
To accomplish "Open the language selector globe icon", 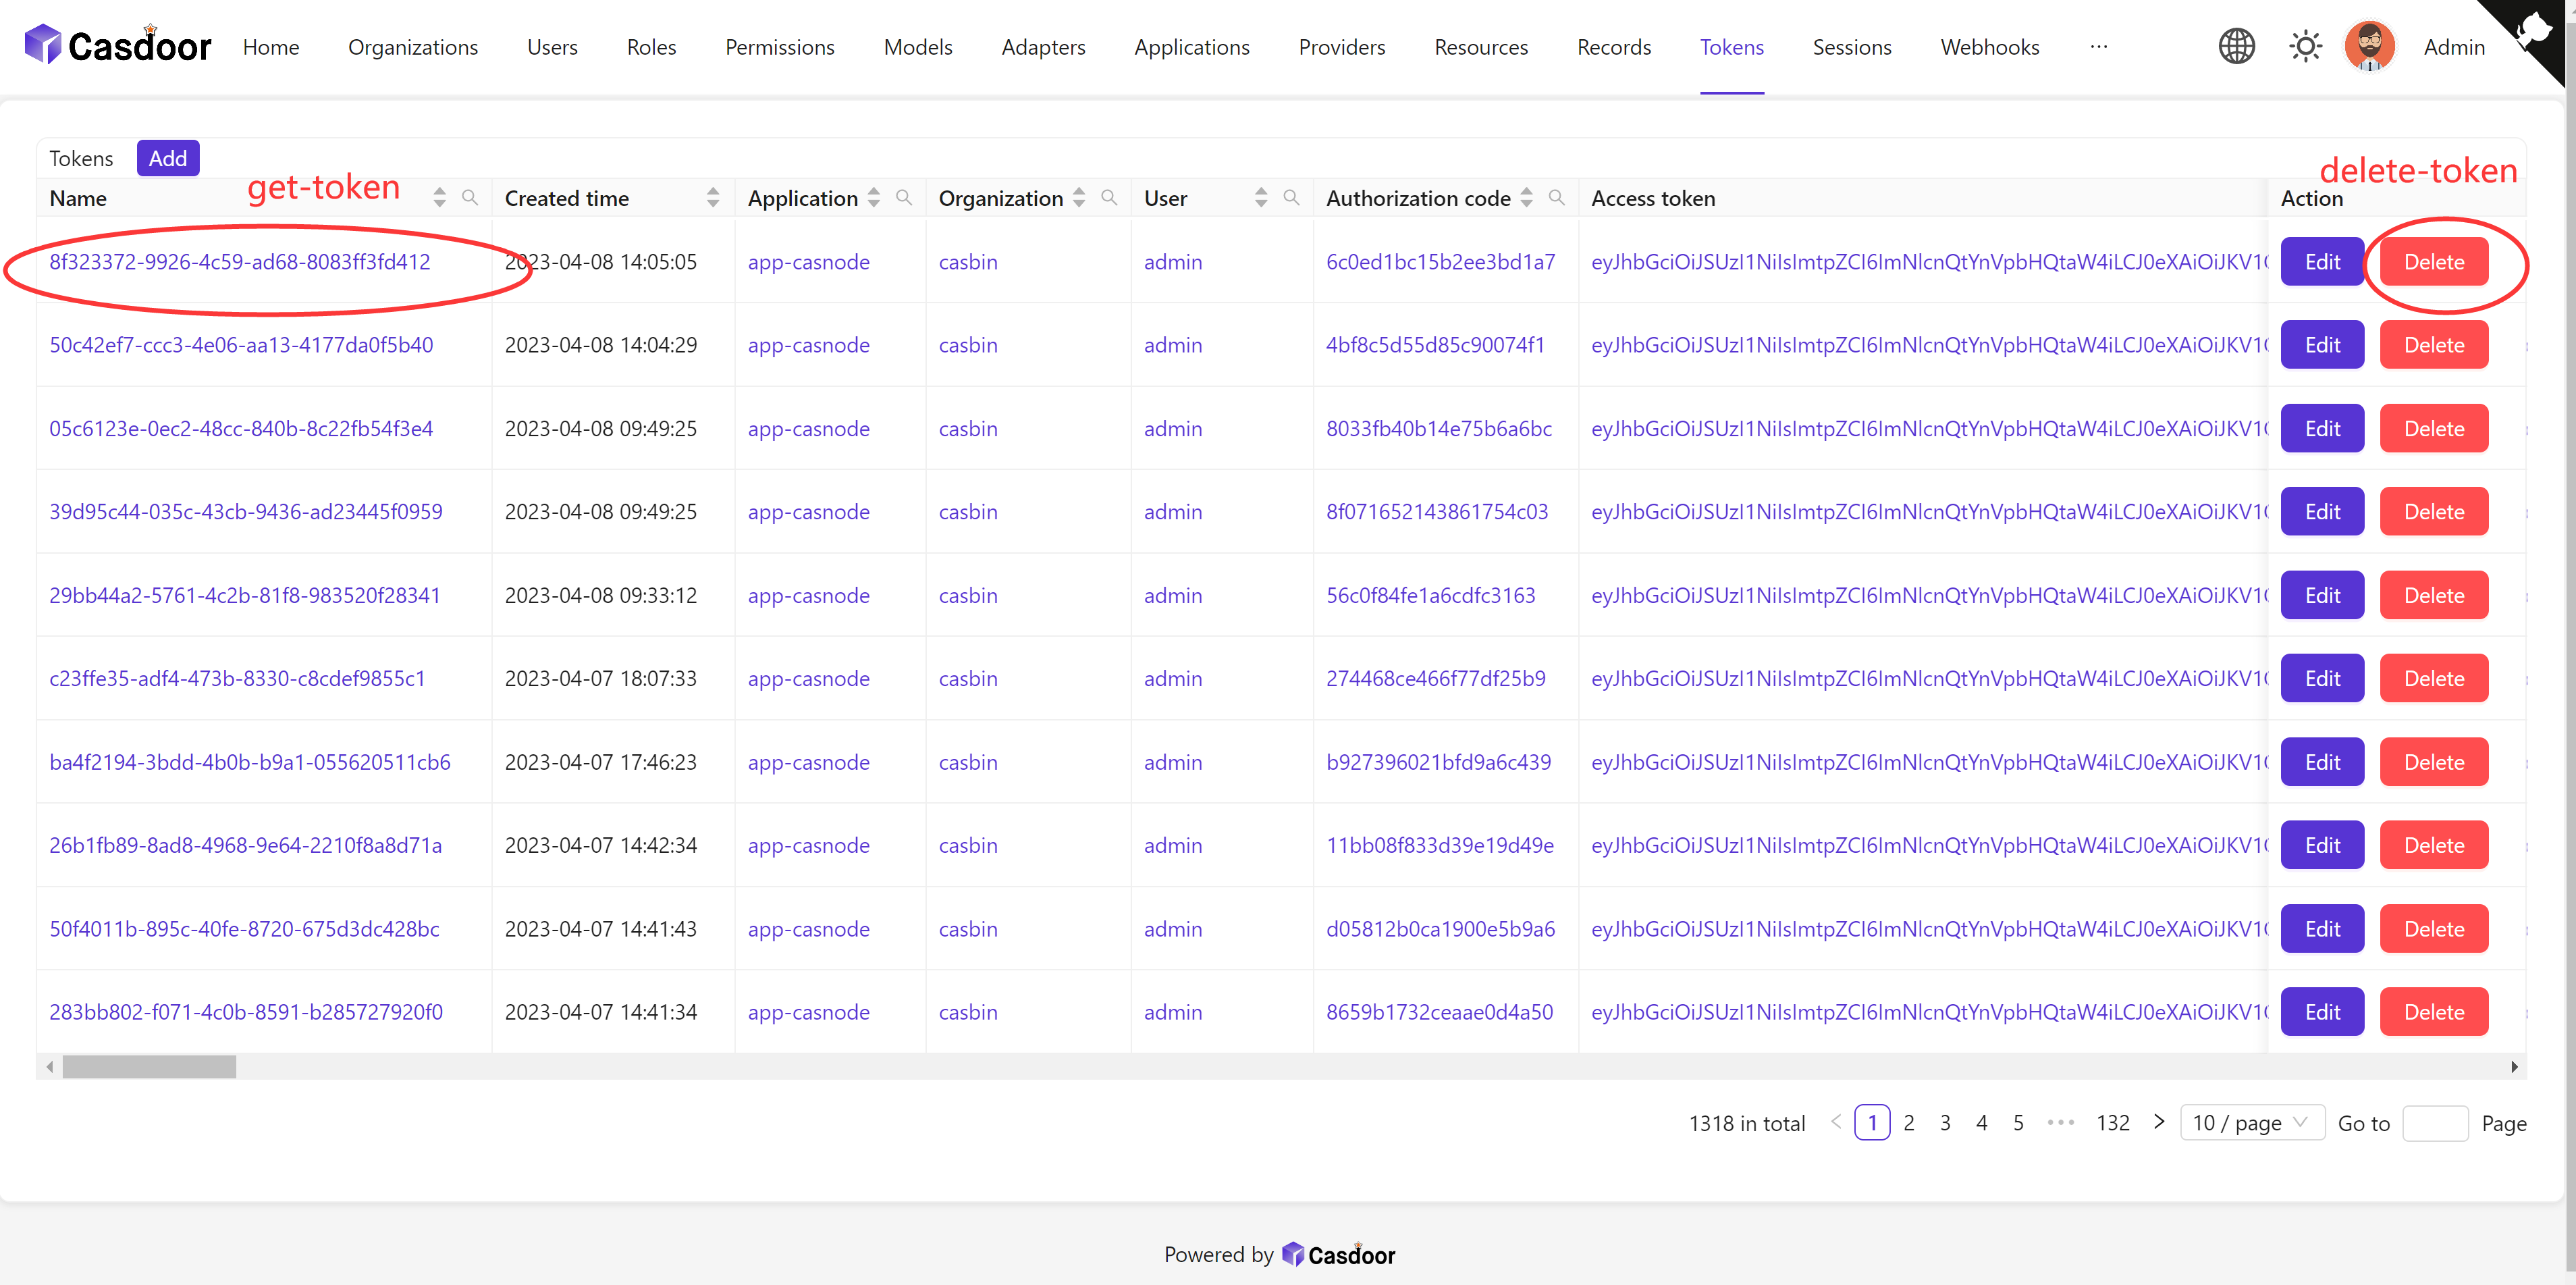I will tap(2237, 46).
